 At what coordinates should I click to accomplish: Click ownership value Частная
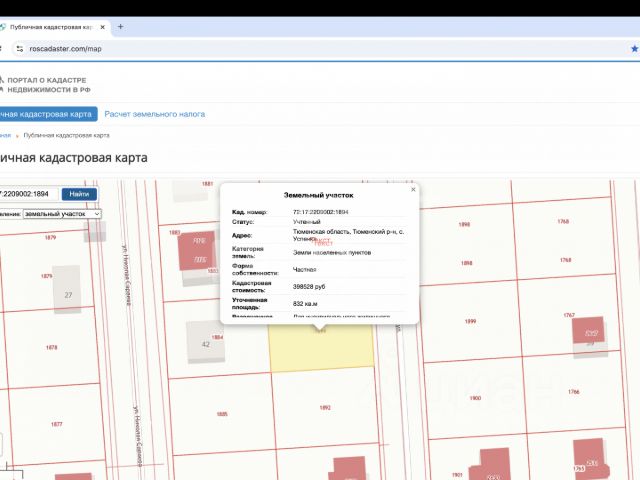click(x=304, y=269)
